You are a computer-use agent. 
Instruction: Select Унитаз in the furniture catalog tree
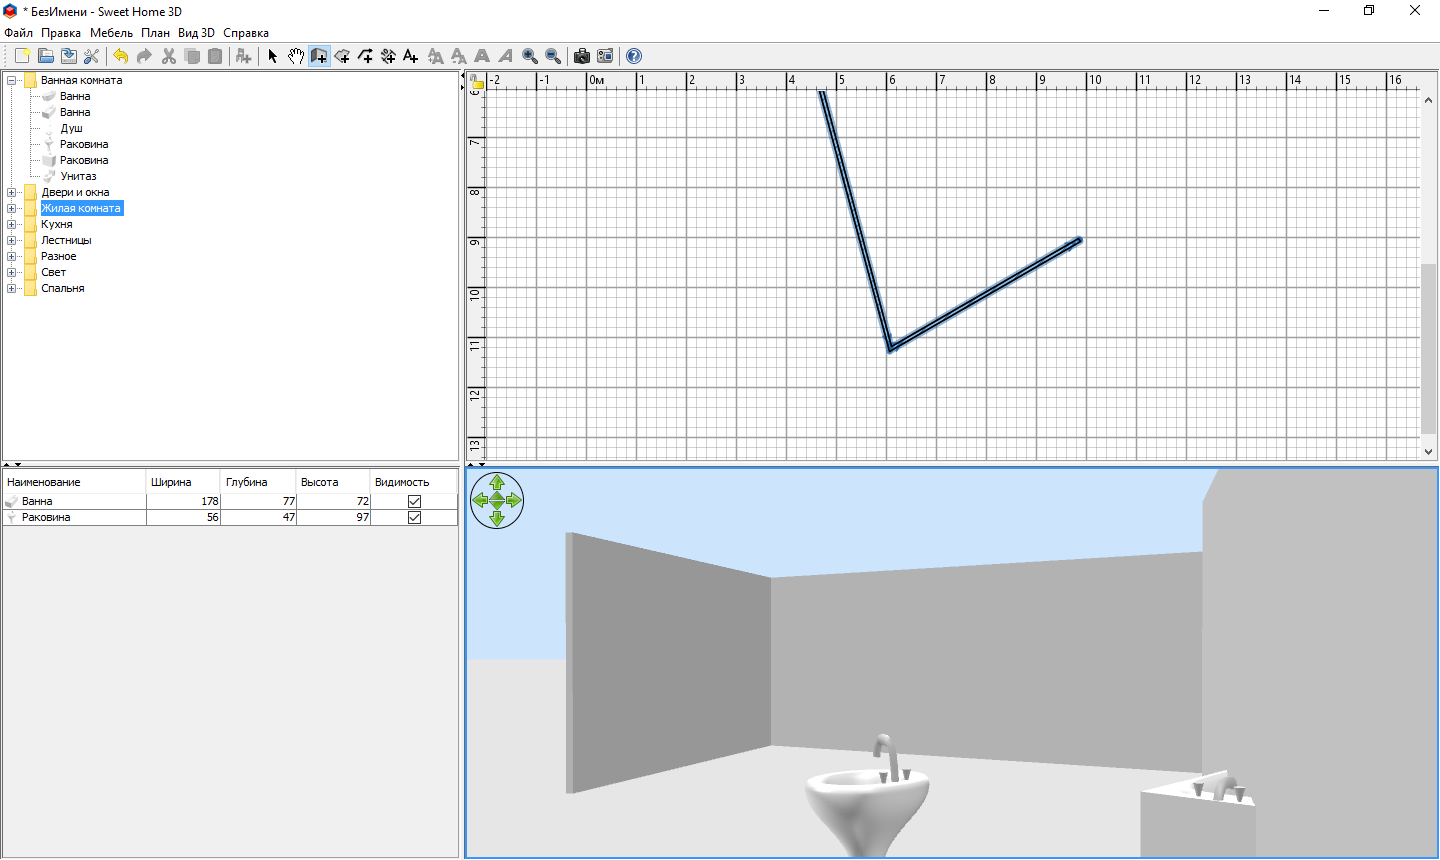(x=78, y=176)
